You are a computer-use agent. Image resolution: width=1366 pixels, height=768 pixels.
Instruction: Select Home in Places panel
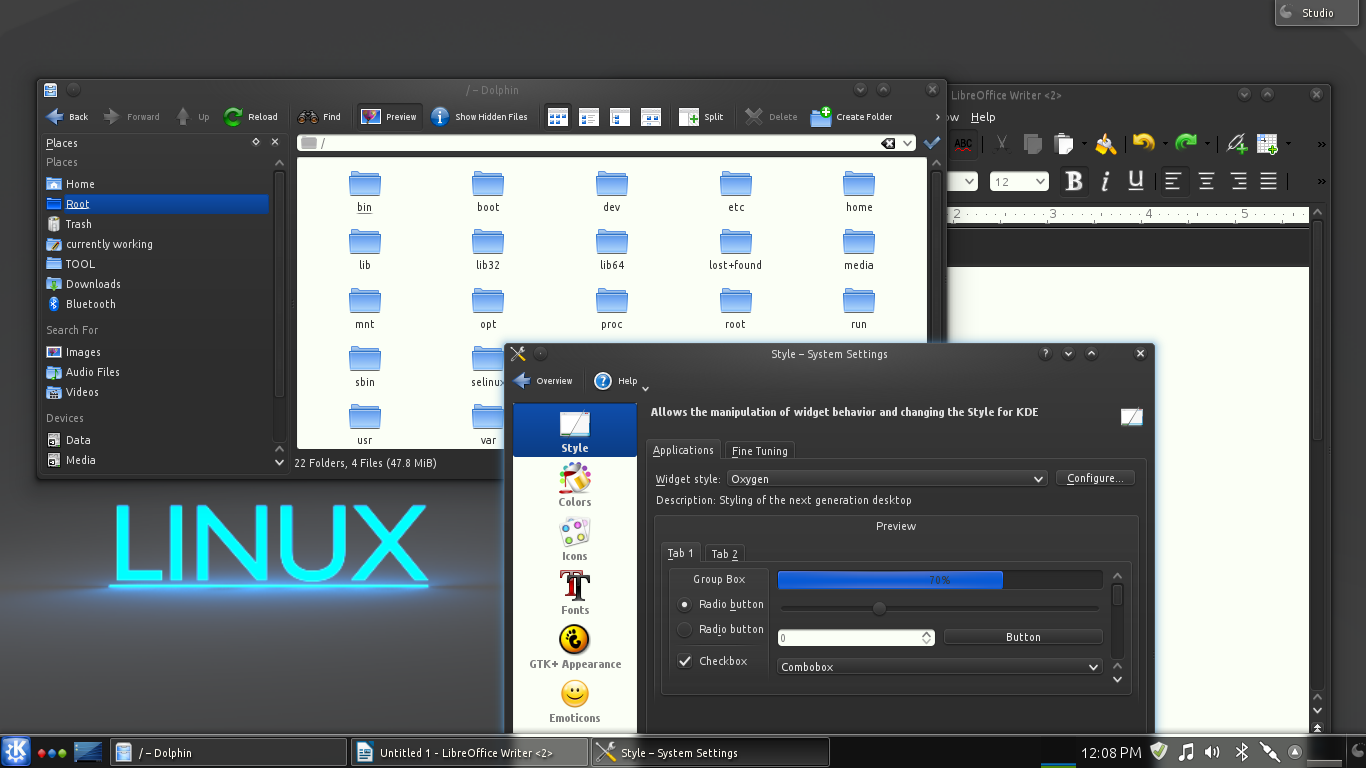(157, 184)
